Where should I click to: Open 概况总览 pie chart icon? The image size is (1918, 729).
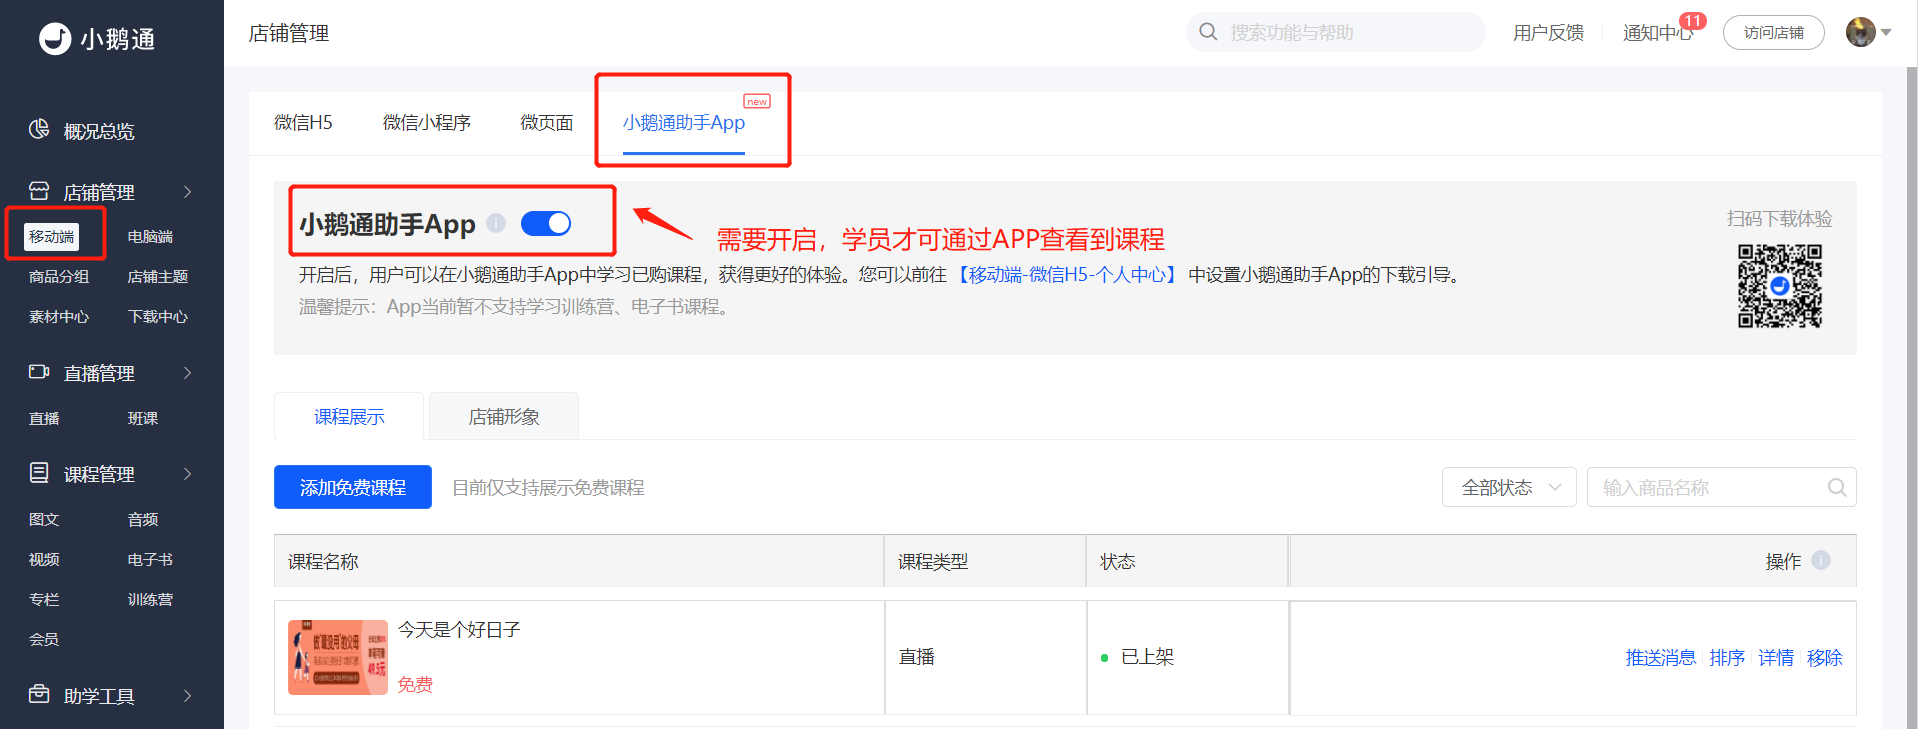[x=39, y=129]
